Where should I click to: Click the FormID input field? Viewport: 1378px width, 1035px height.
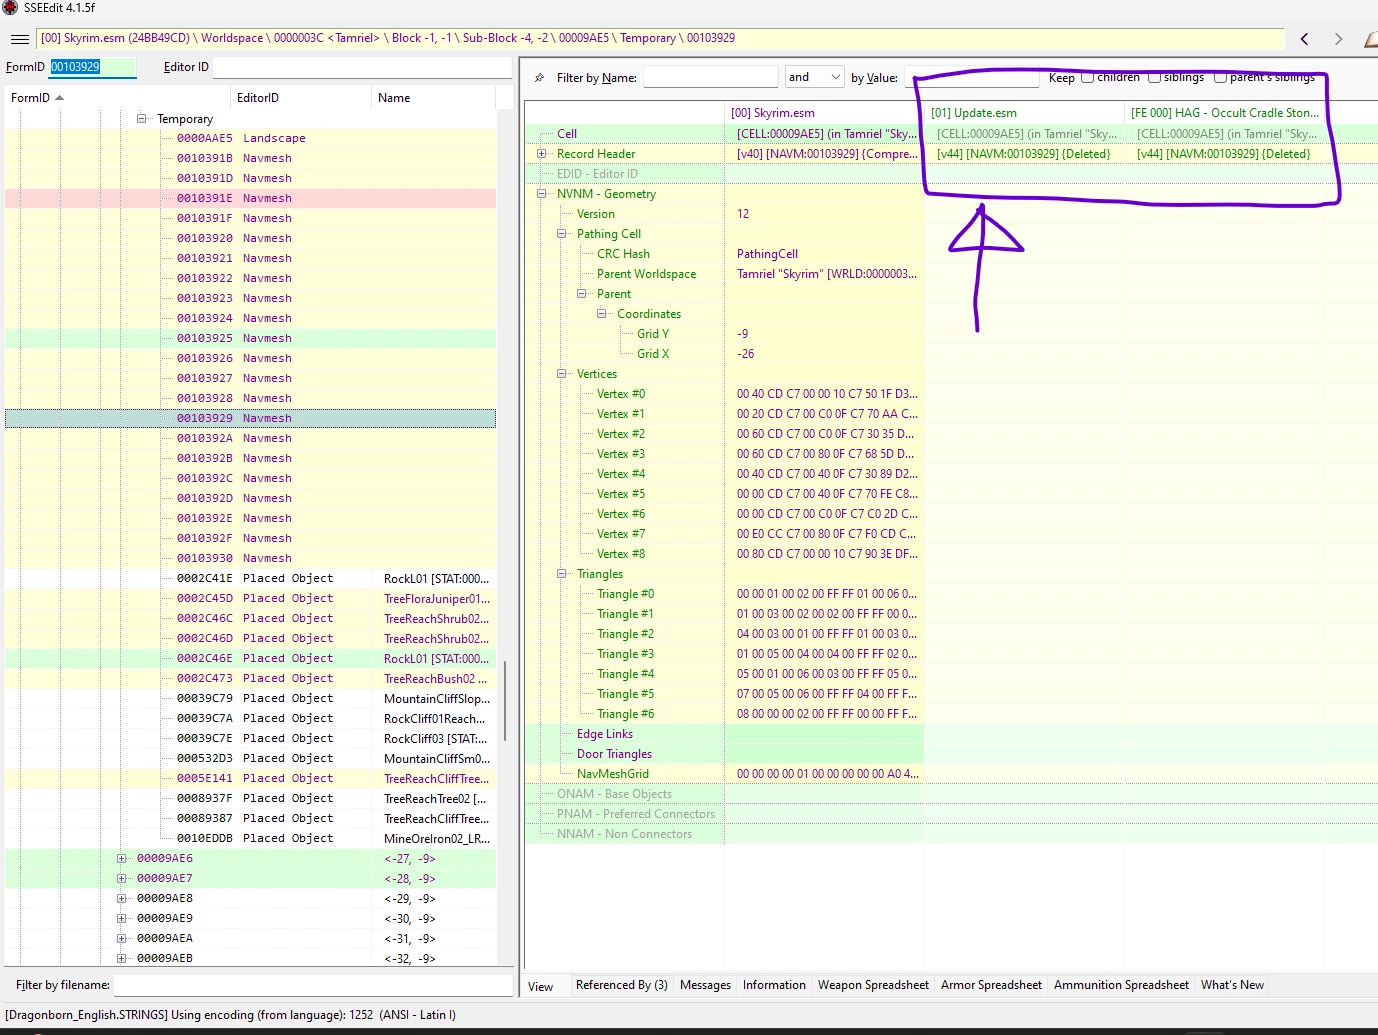[92, 67]
